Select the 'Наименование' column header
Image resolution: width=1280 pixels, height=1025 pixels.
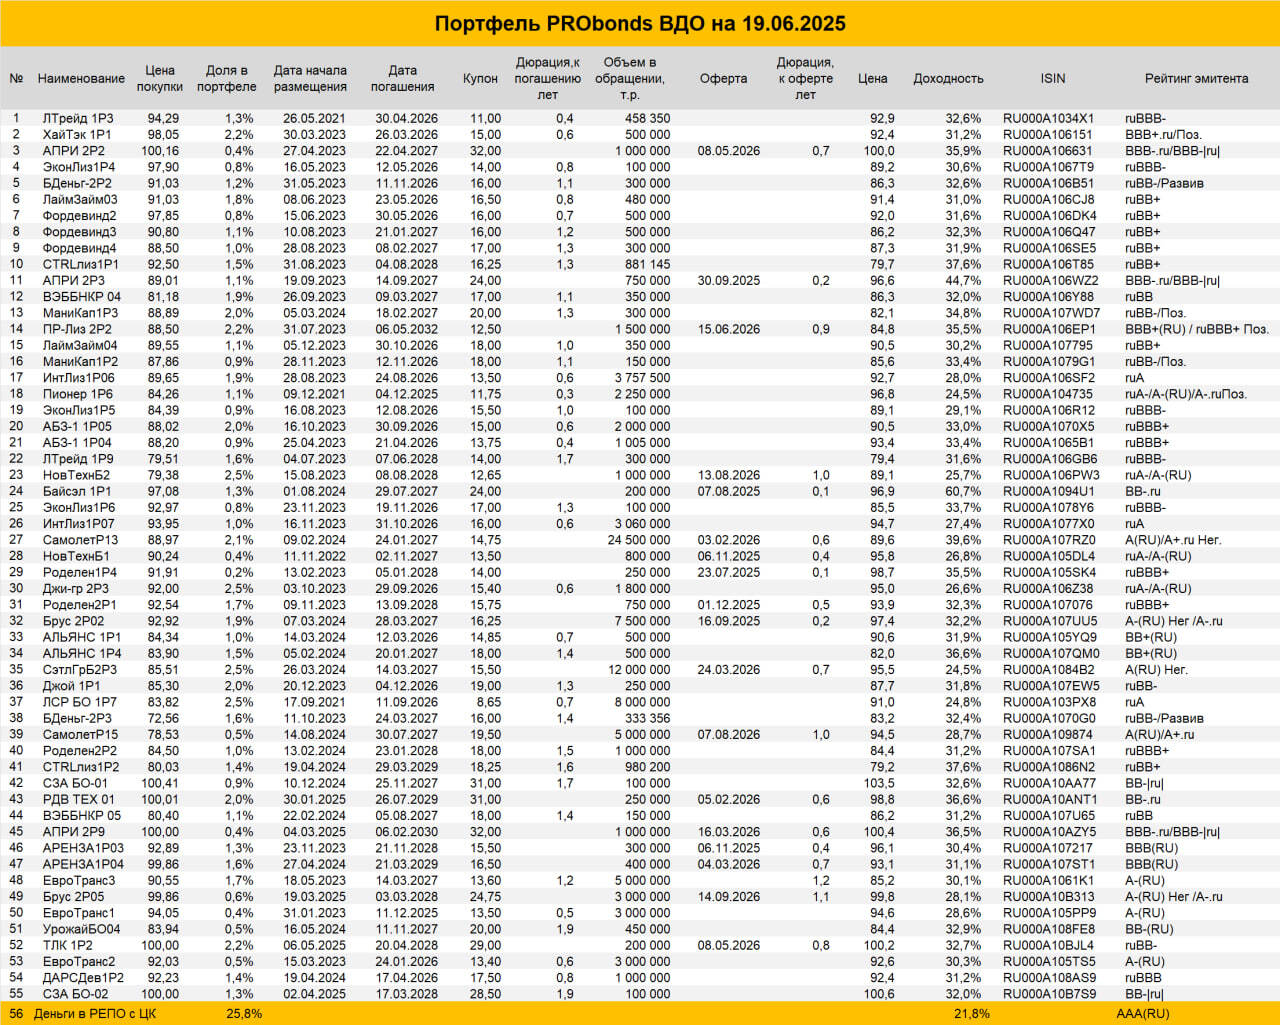click(81, 79)
